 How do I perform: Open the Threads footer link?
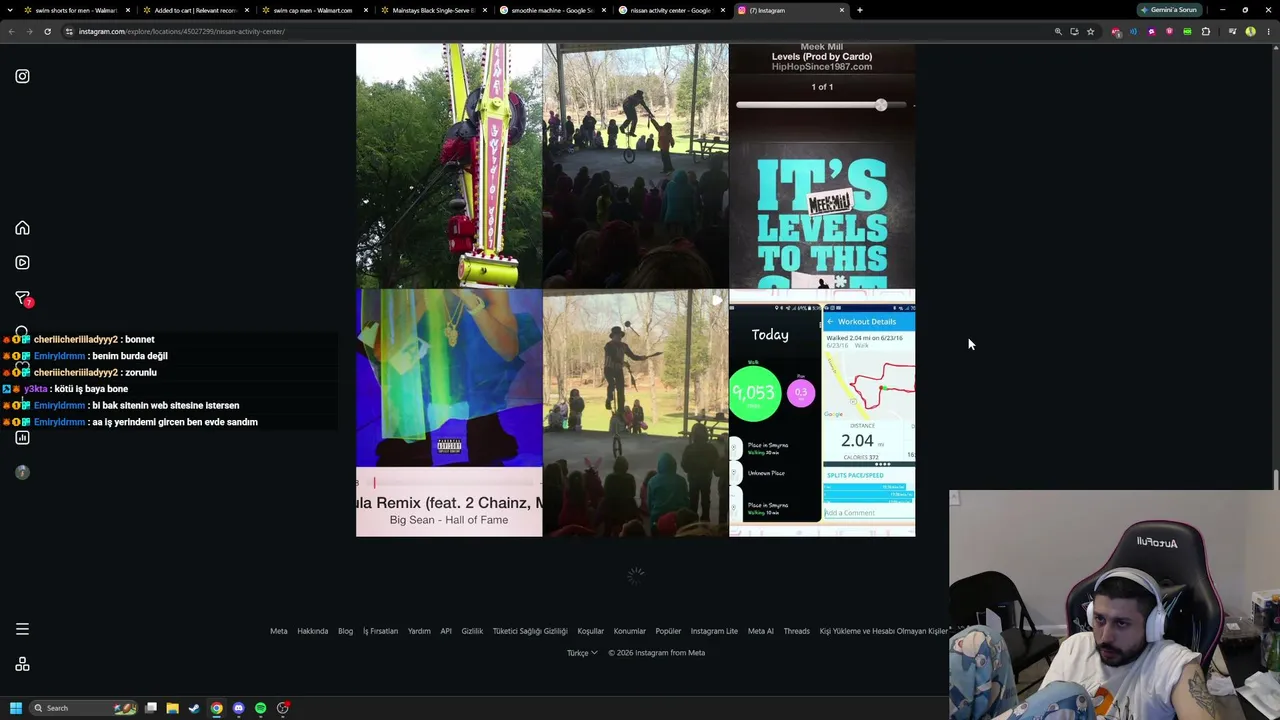[796, 631]
